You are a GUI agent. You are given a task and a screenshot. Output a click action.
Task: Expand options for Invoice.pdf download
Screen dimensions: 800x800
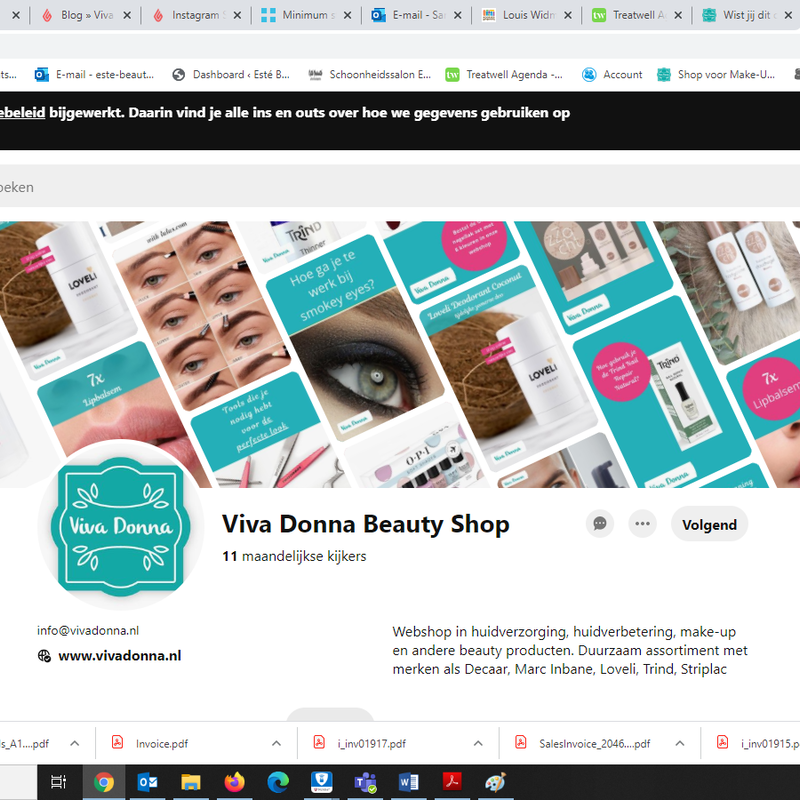277,743
